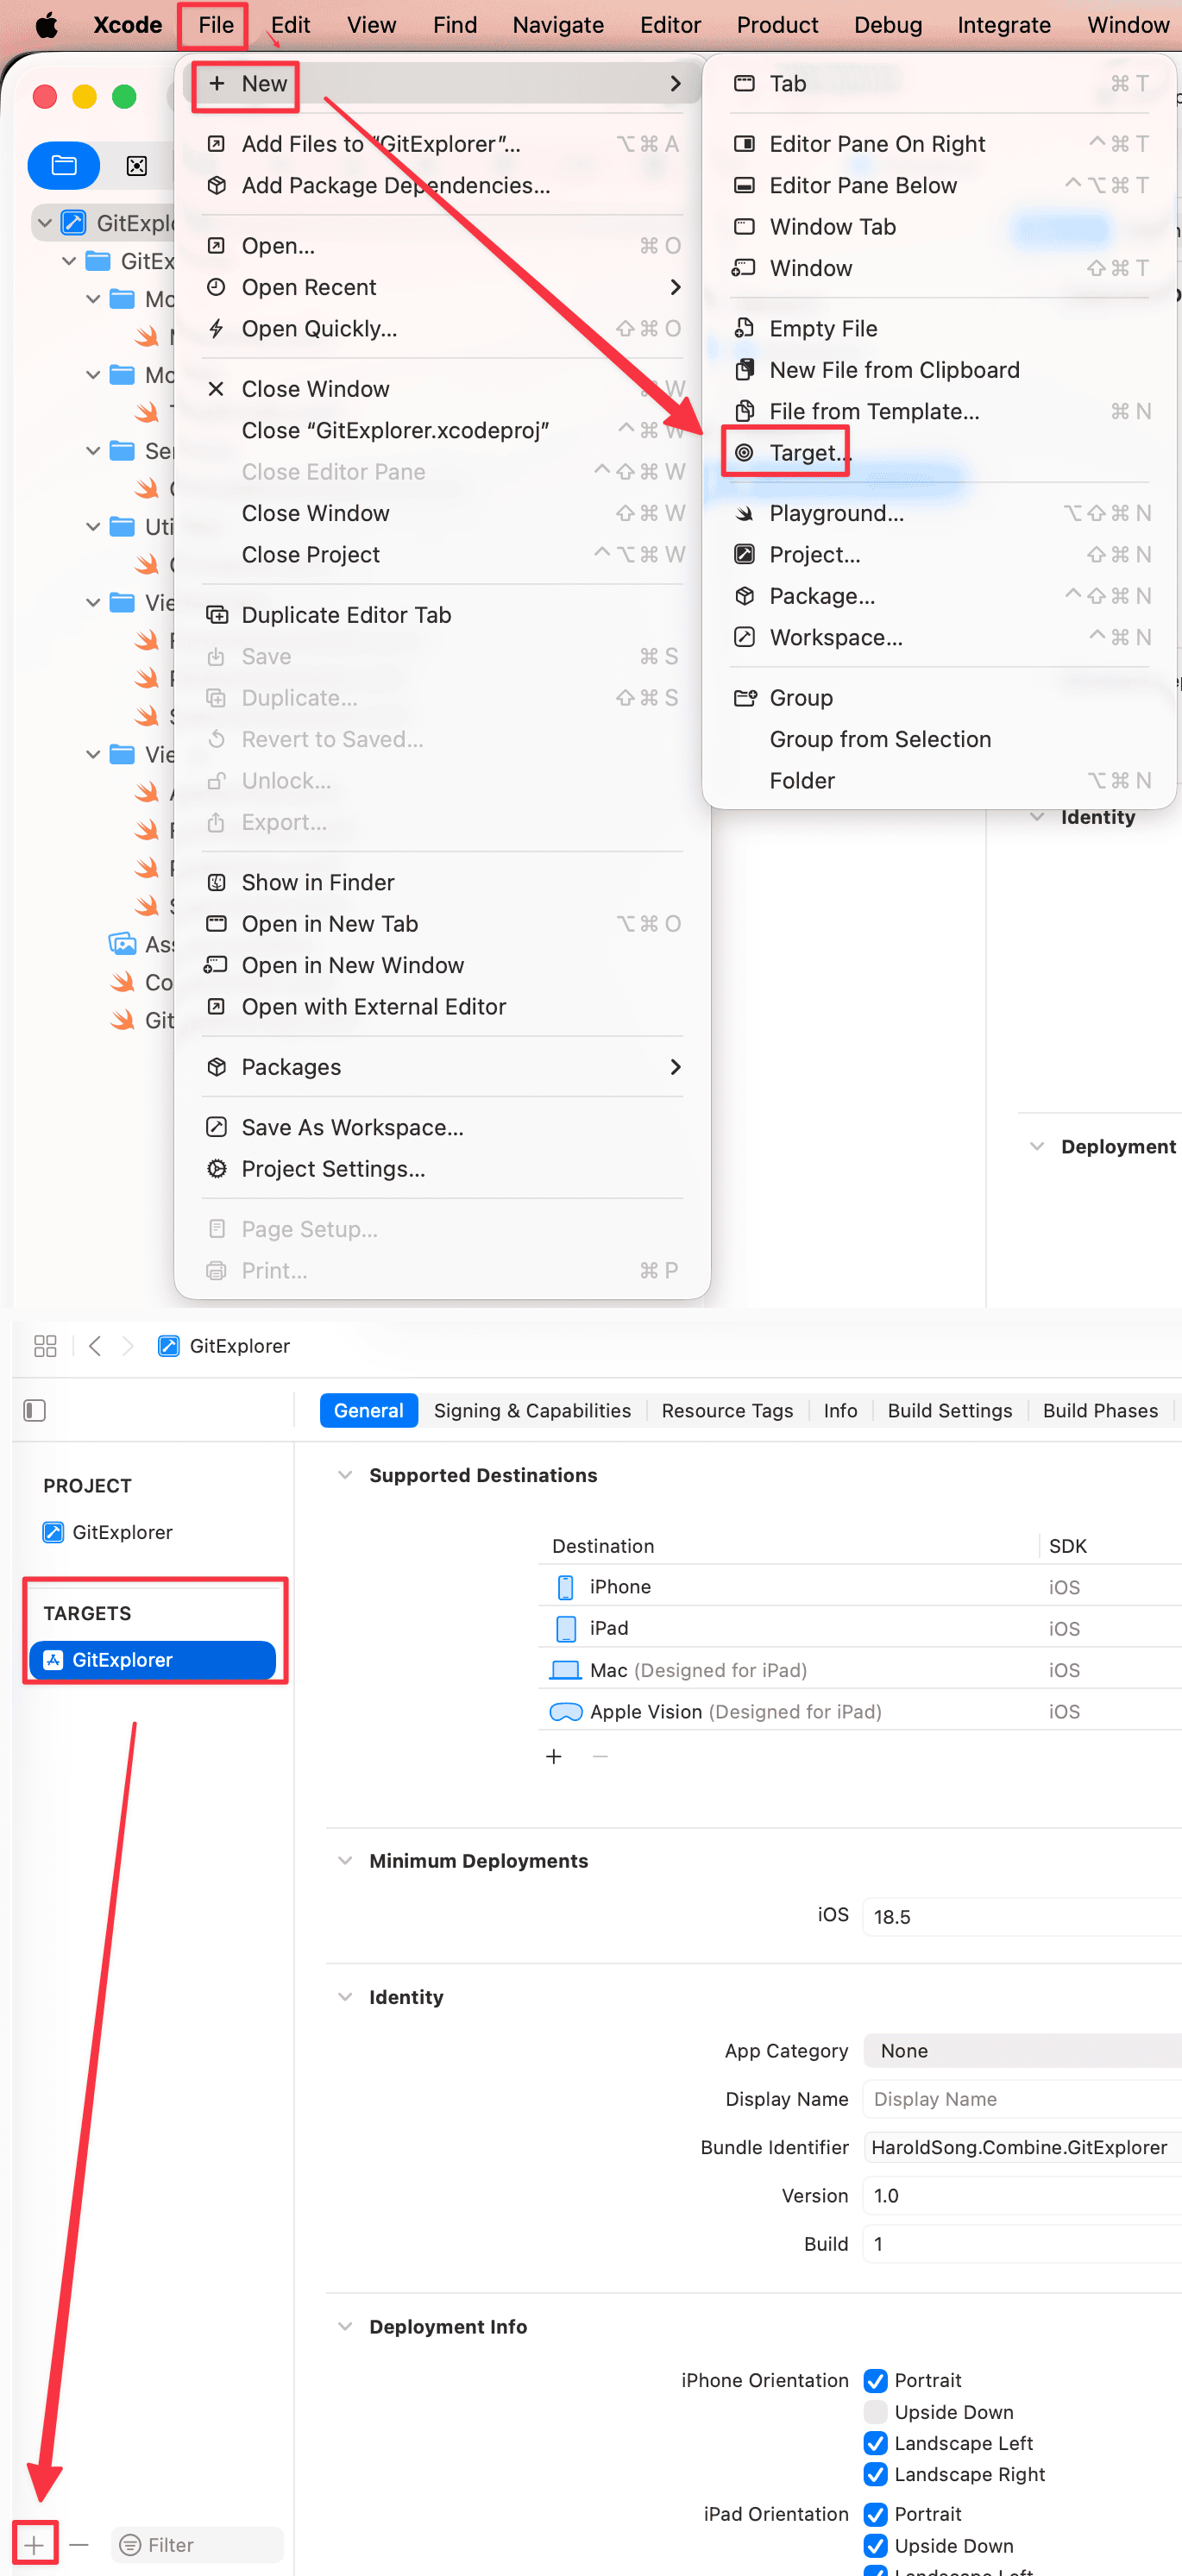Viewport: 1182px width, 2576px height.
Task: Click the Editor Pane Below icon
Action: pos(744,186)
